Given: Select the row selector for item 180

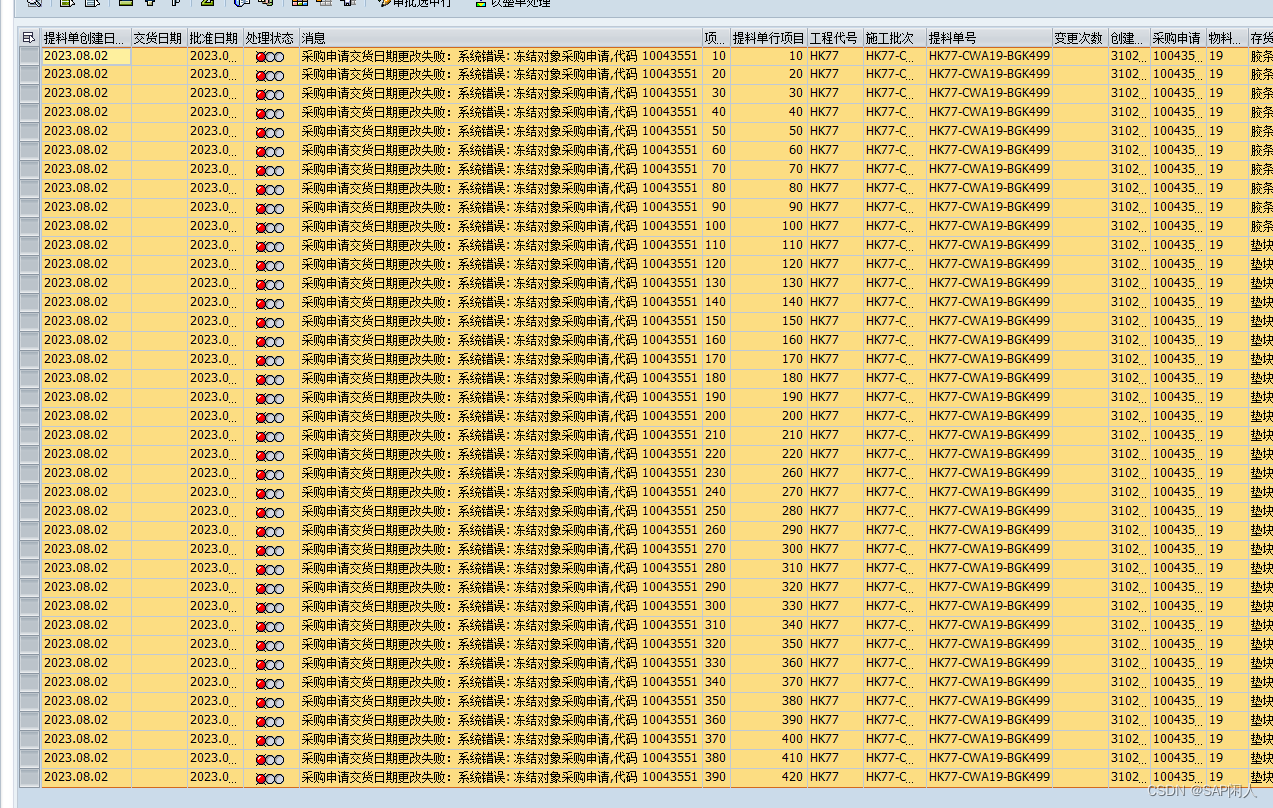Looking at the screenshot, I should [29, 378].
